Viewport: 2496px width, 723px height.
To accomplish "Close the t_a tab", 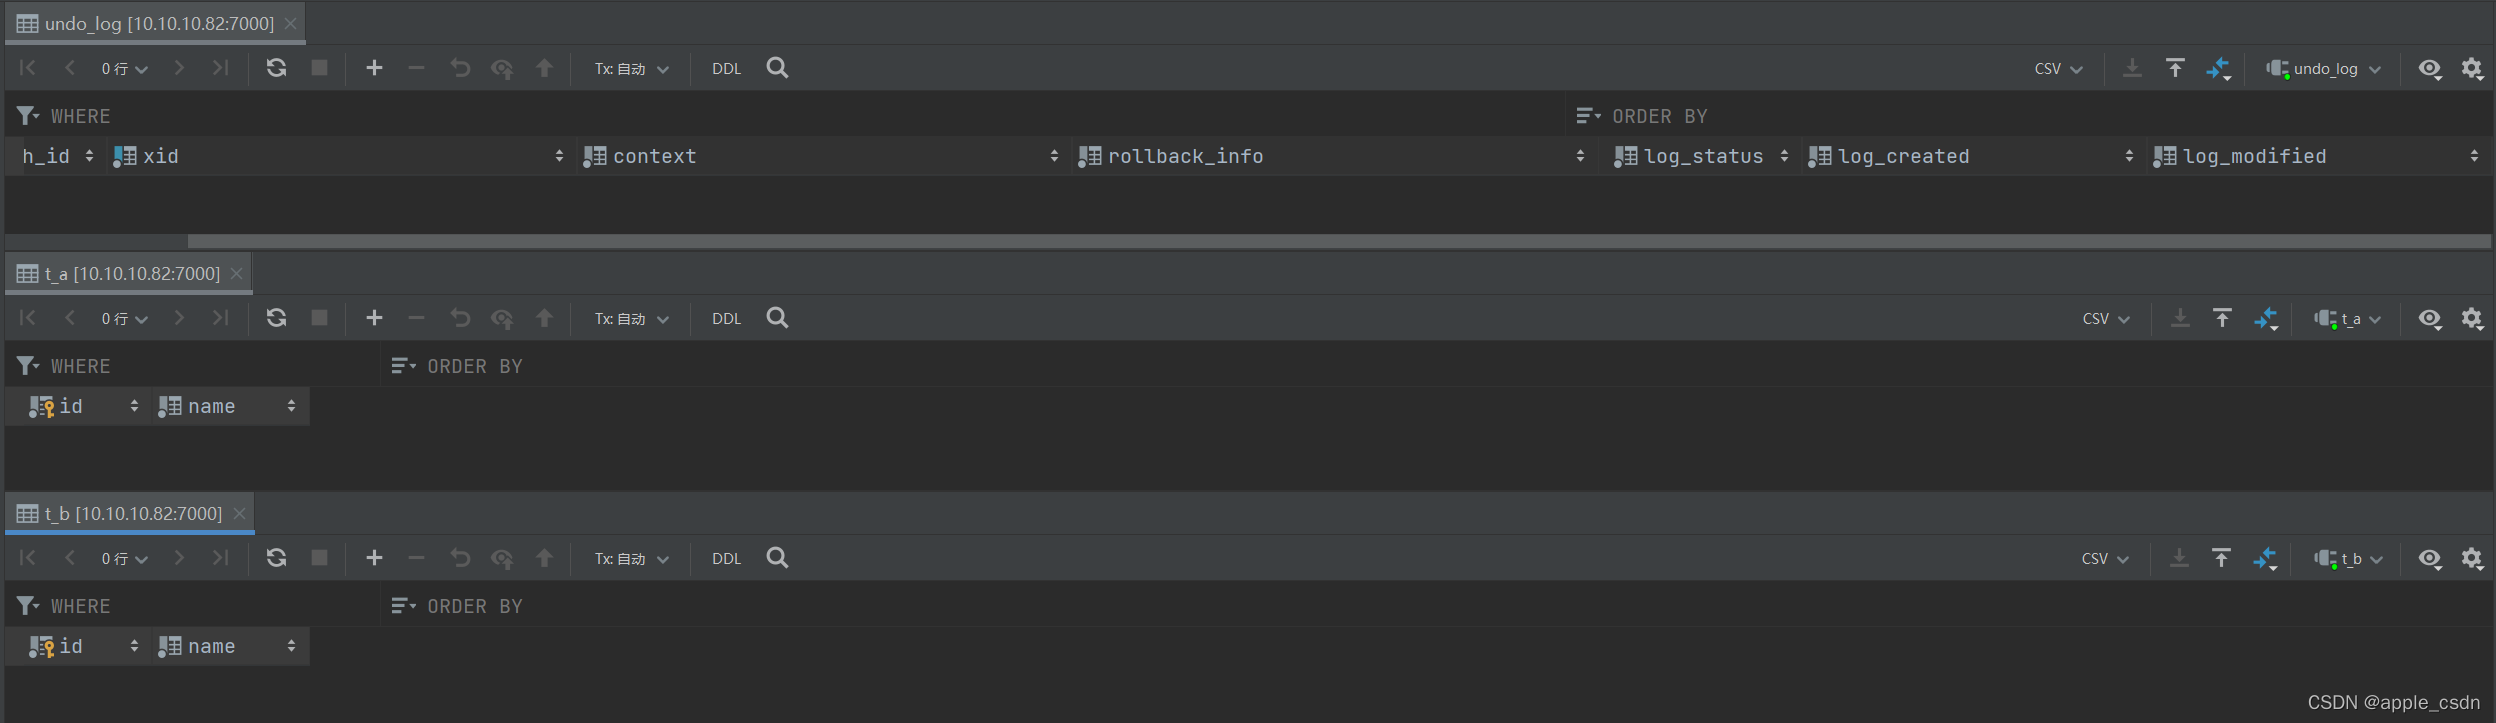I will point(236,273).
